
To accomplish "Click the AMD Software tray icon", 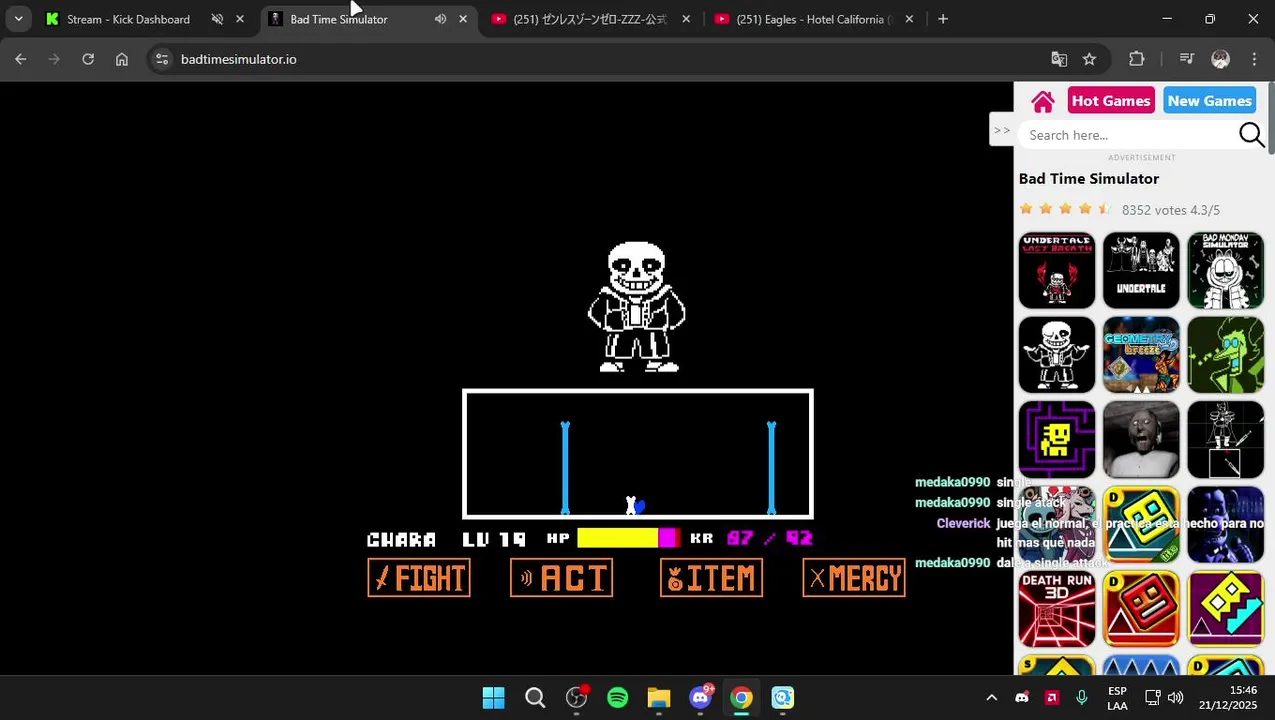I will (x=1051, y=697).
